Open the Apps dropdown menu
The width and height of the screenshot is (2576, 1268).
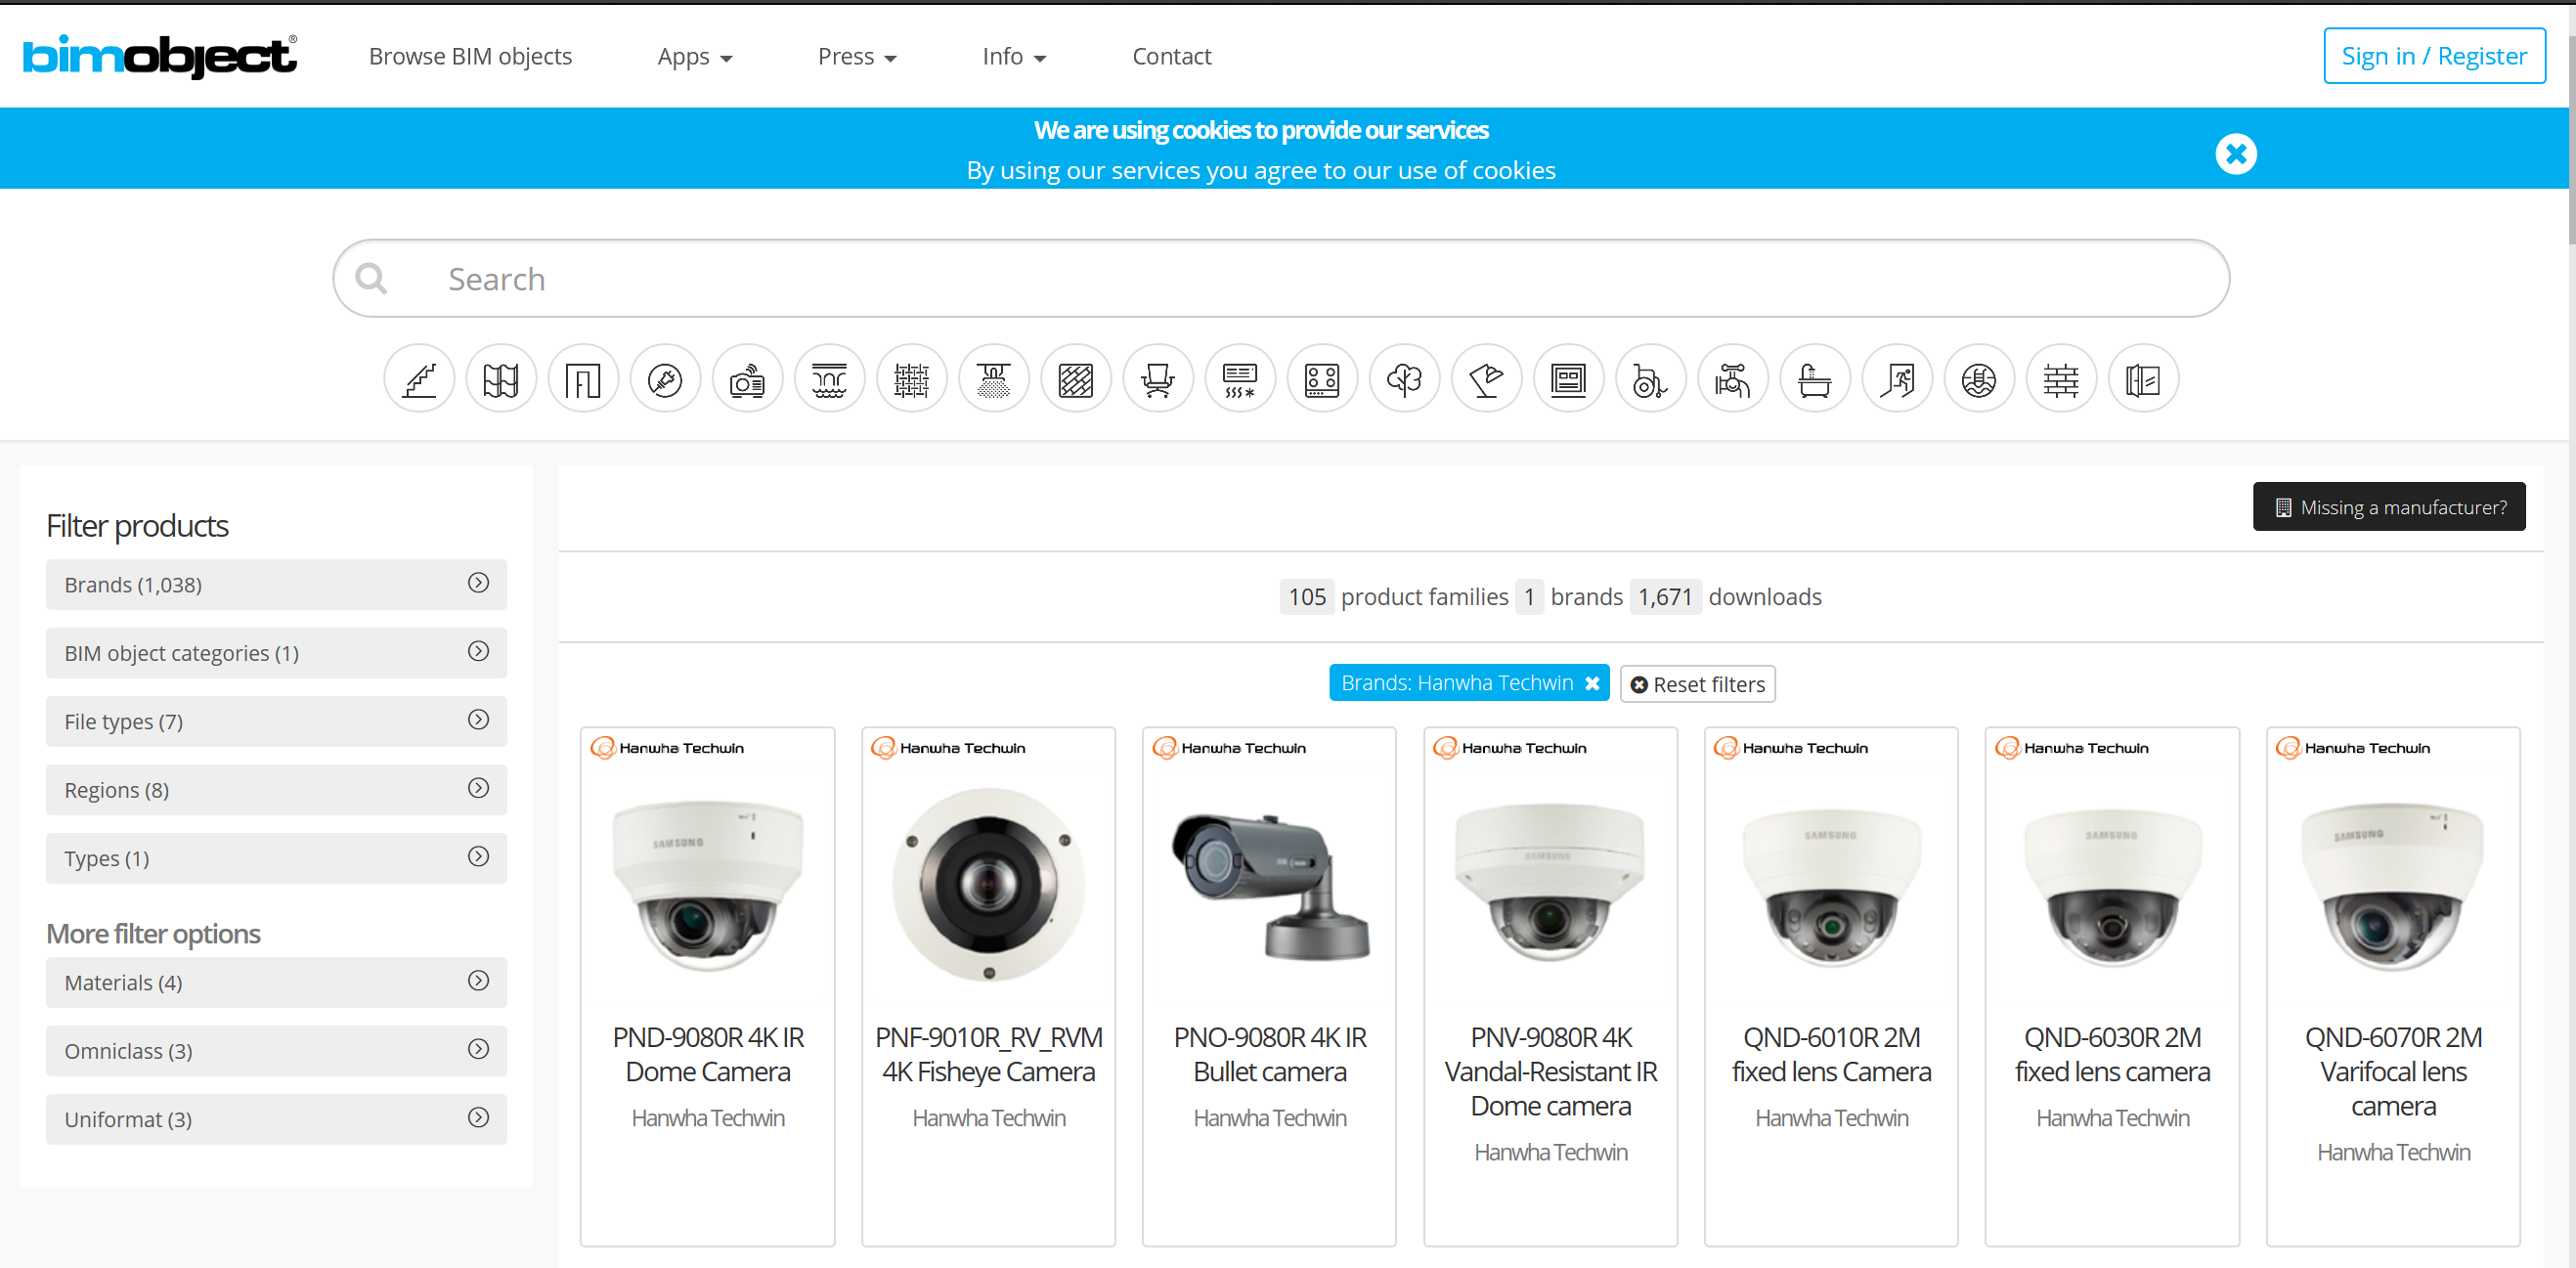pyautogui.click(x=695, y=57)
